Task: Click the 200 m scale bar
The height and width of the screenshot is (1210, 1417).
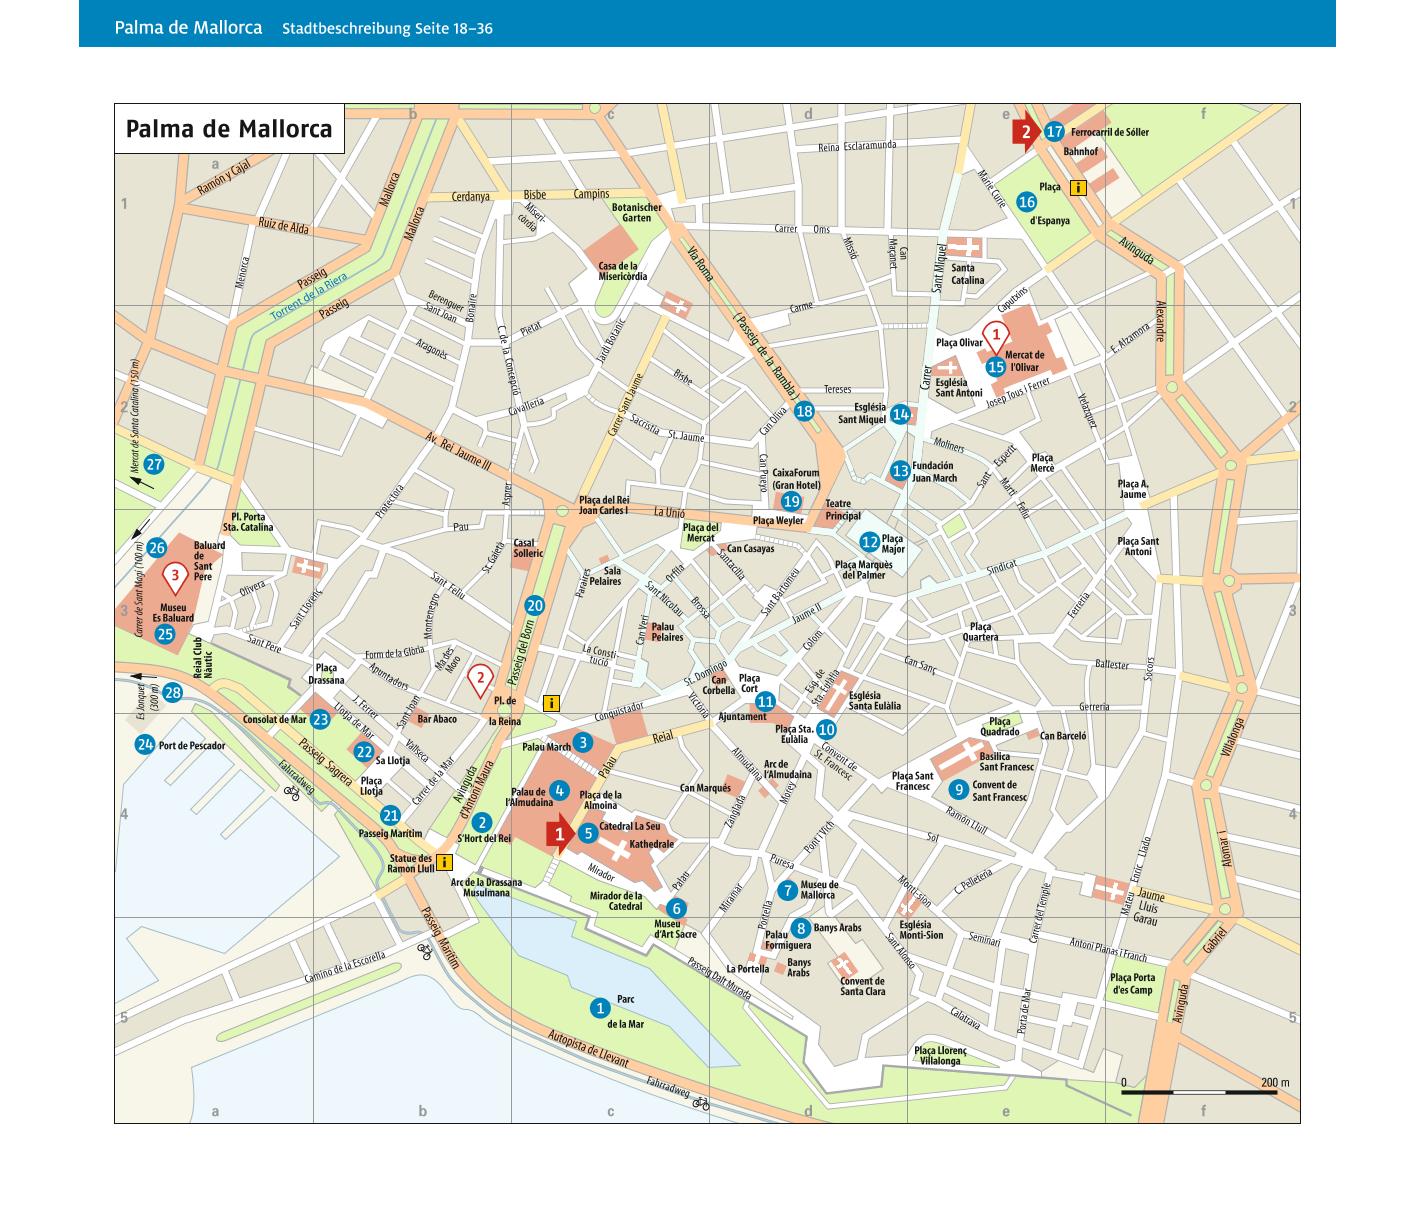Action: (x=1199, y=1092)
